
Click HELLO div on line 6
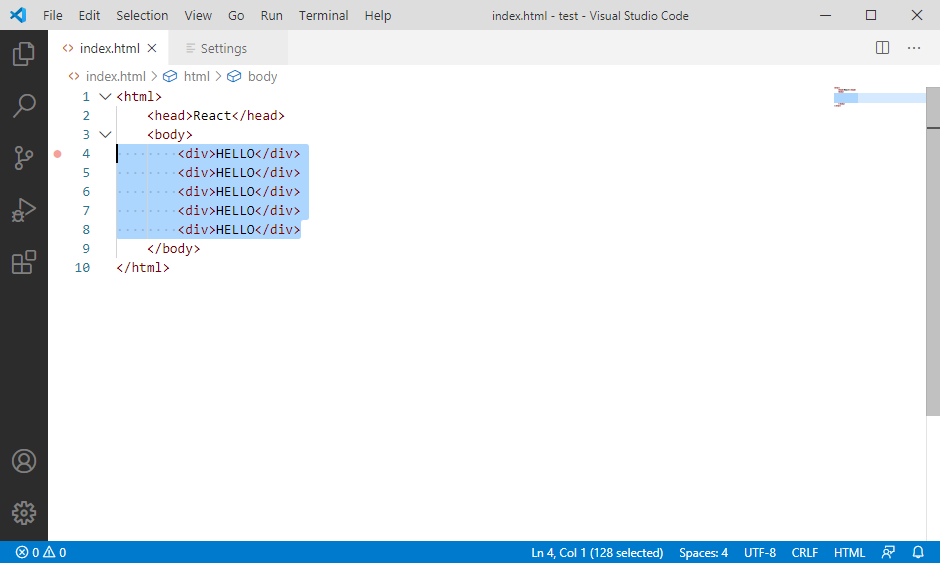tap(239, 192)
